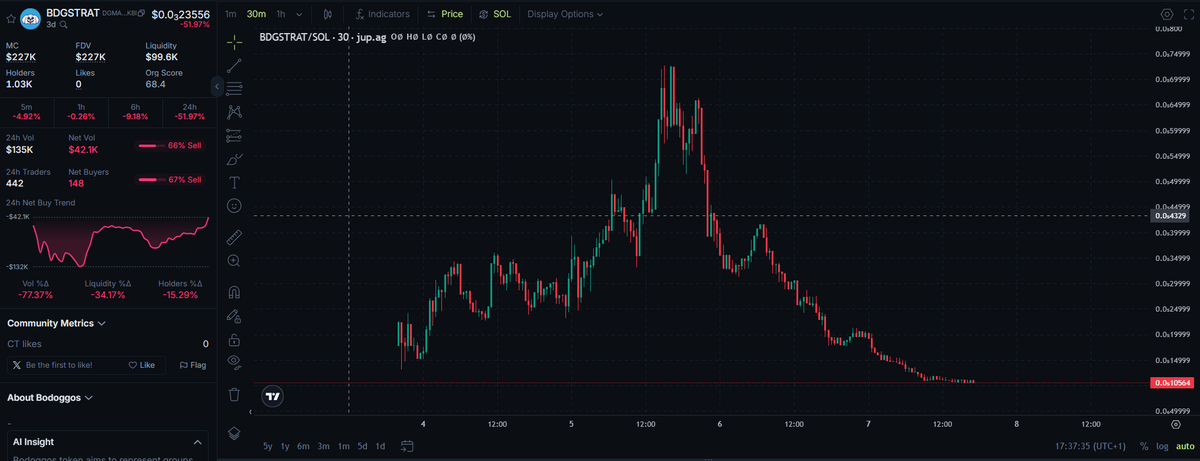Open the Display Options dropdown
This screenshot has width=1200, height=461.
pyautogui.click(x=565, y=14)
